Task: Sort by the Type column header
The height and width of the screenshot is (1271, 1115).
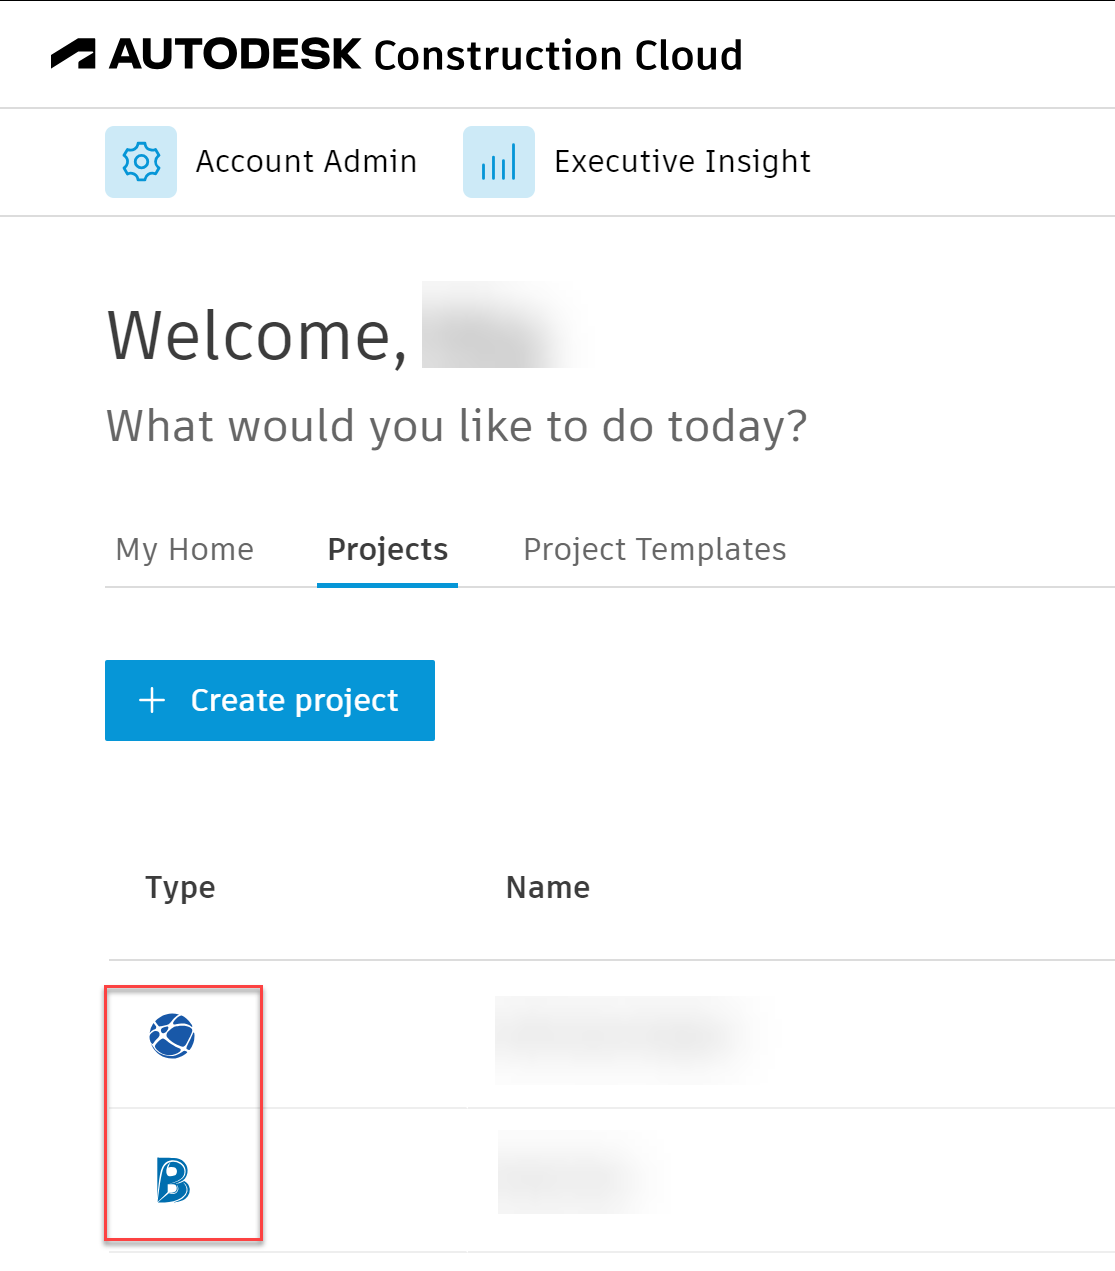Action: click(x=180, y=888)
